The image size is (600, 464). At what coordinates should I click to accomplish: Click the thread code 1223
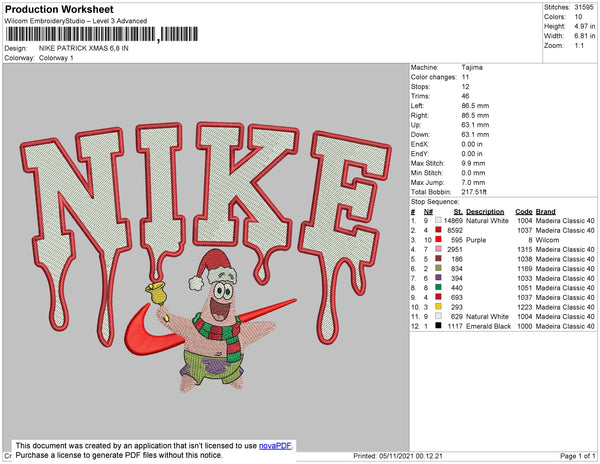click(525, 307)
